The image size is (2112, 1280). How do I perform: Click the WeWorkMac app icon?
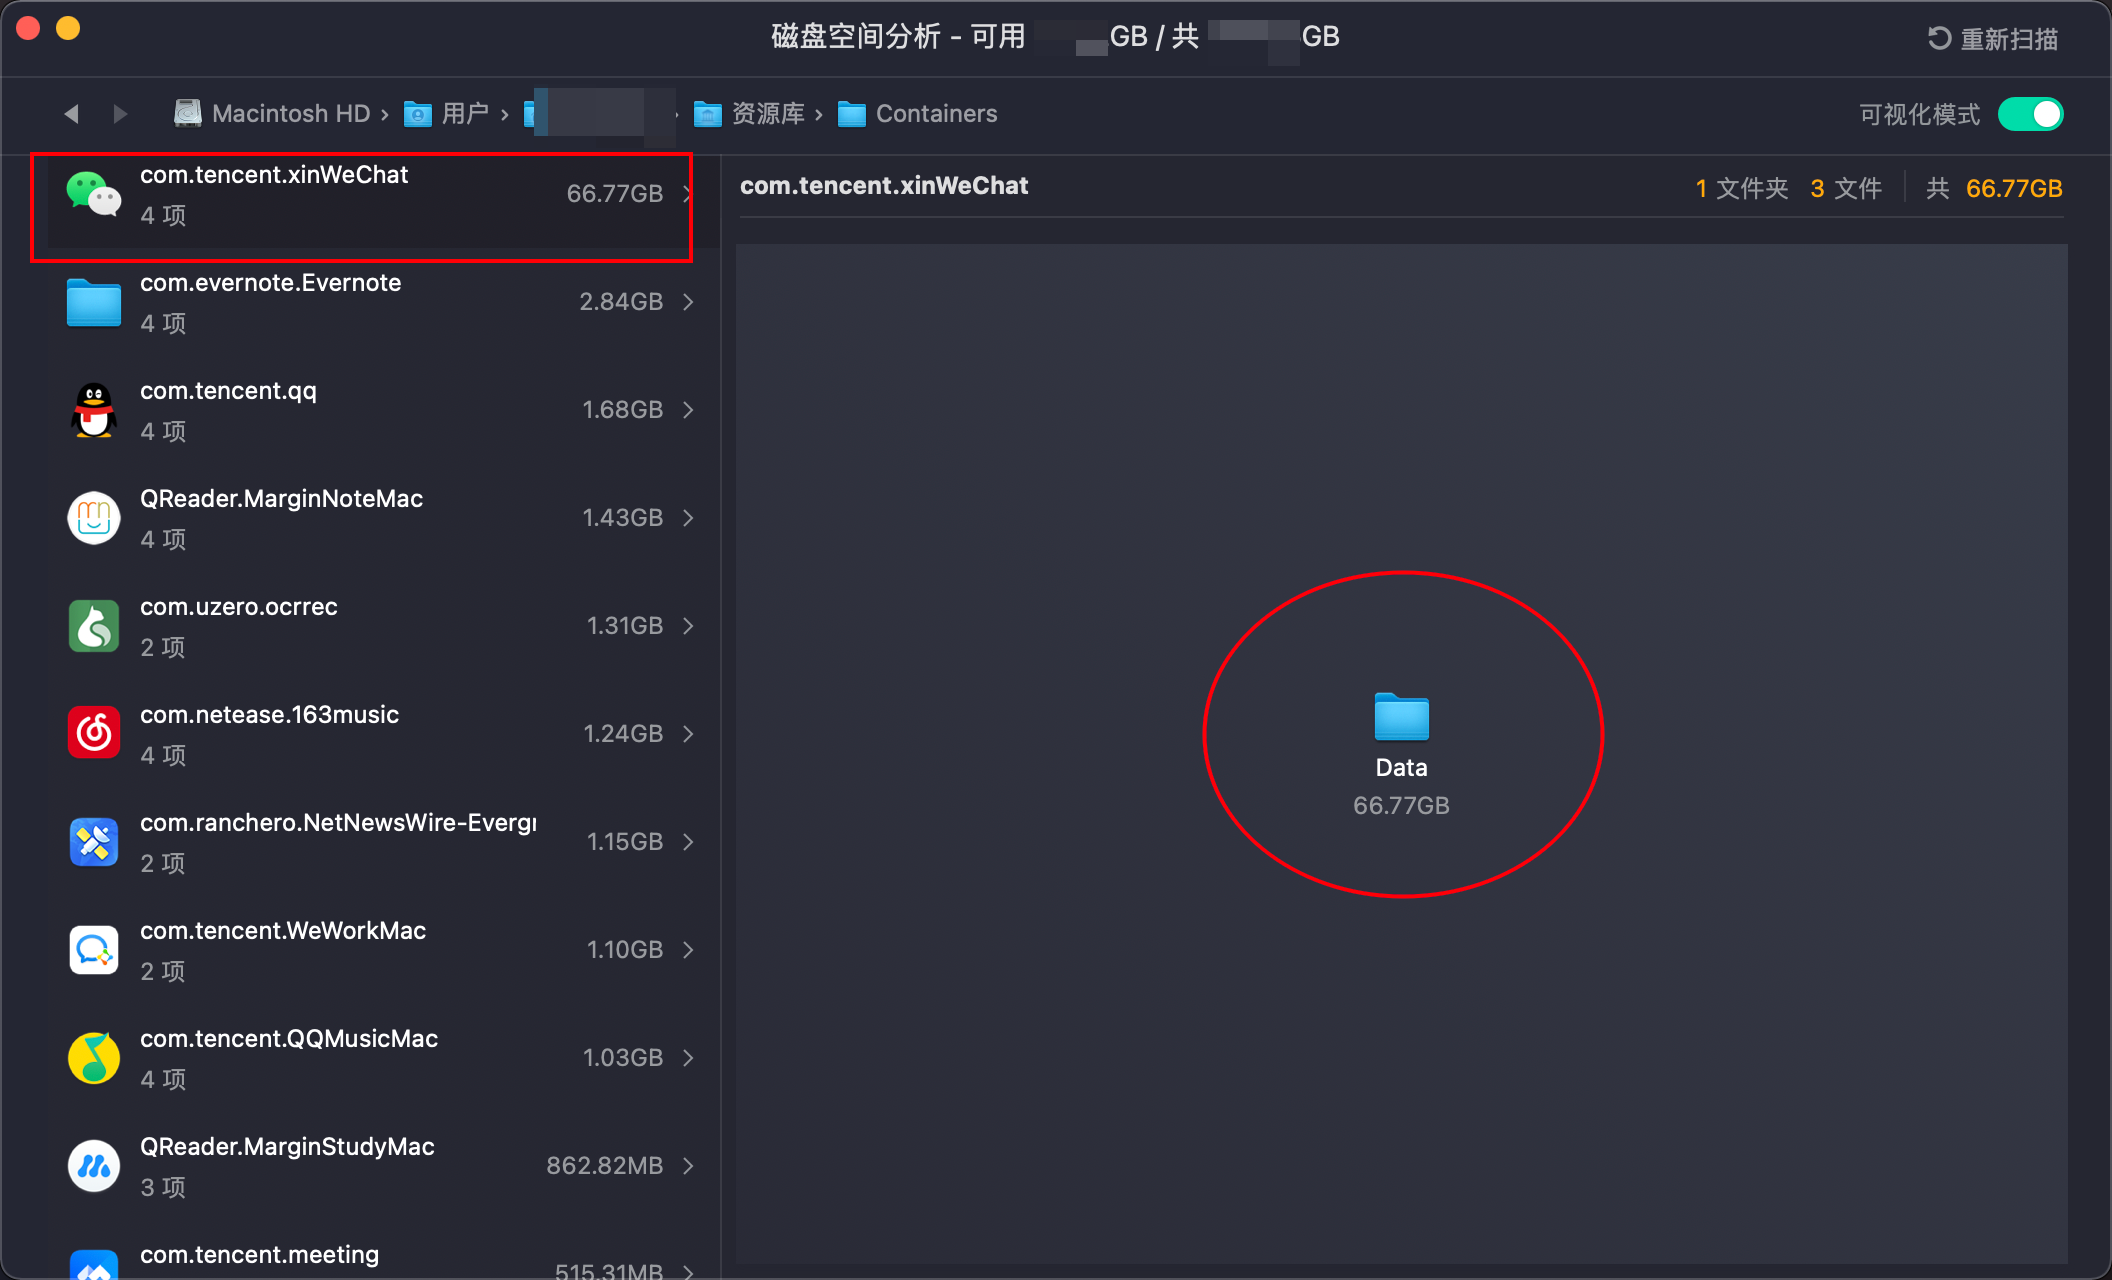click(x=94, y=950)
